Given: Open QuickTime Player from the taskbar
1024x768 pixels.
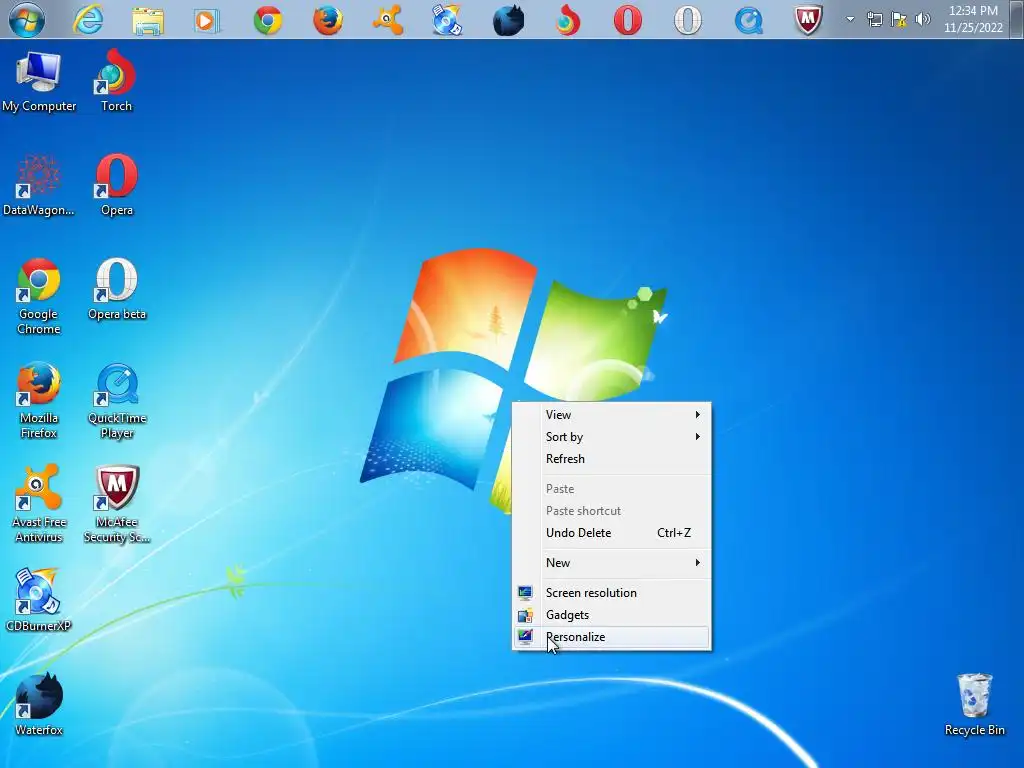Looking at the screenshot, I should [748, 20].
